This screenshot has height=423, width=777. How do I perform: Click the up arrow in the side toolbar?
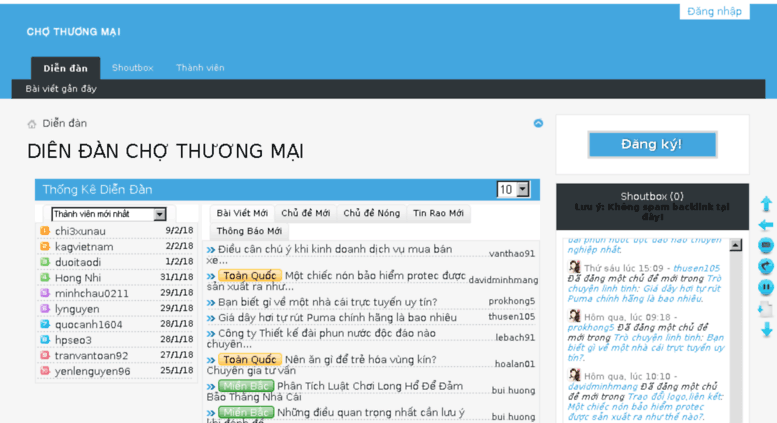[766, 204]
